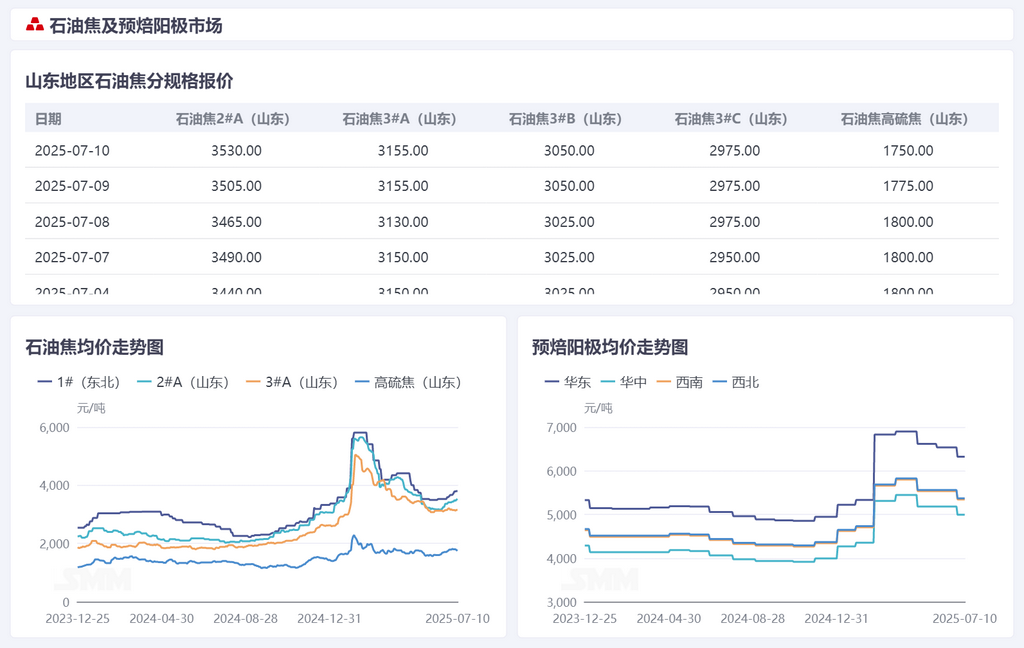This screenshot has width=1024, height=648.
Task: Toggle 西北 series in anode legend
Action: (736, 382)
